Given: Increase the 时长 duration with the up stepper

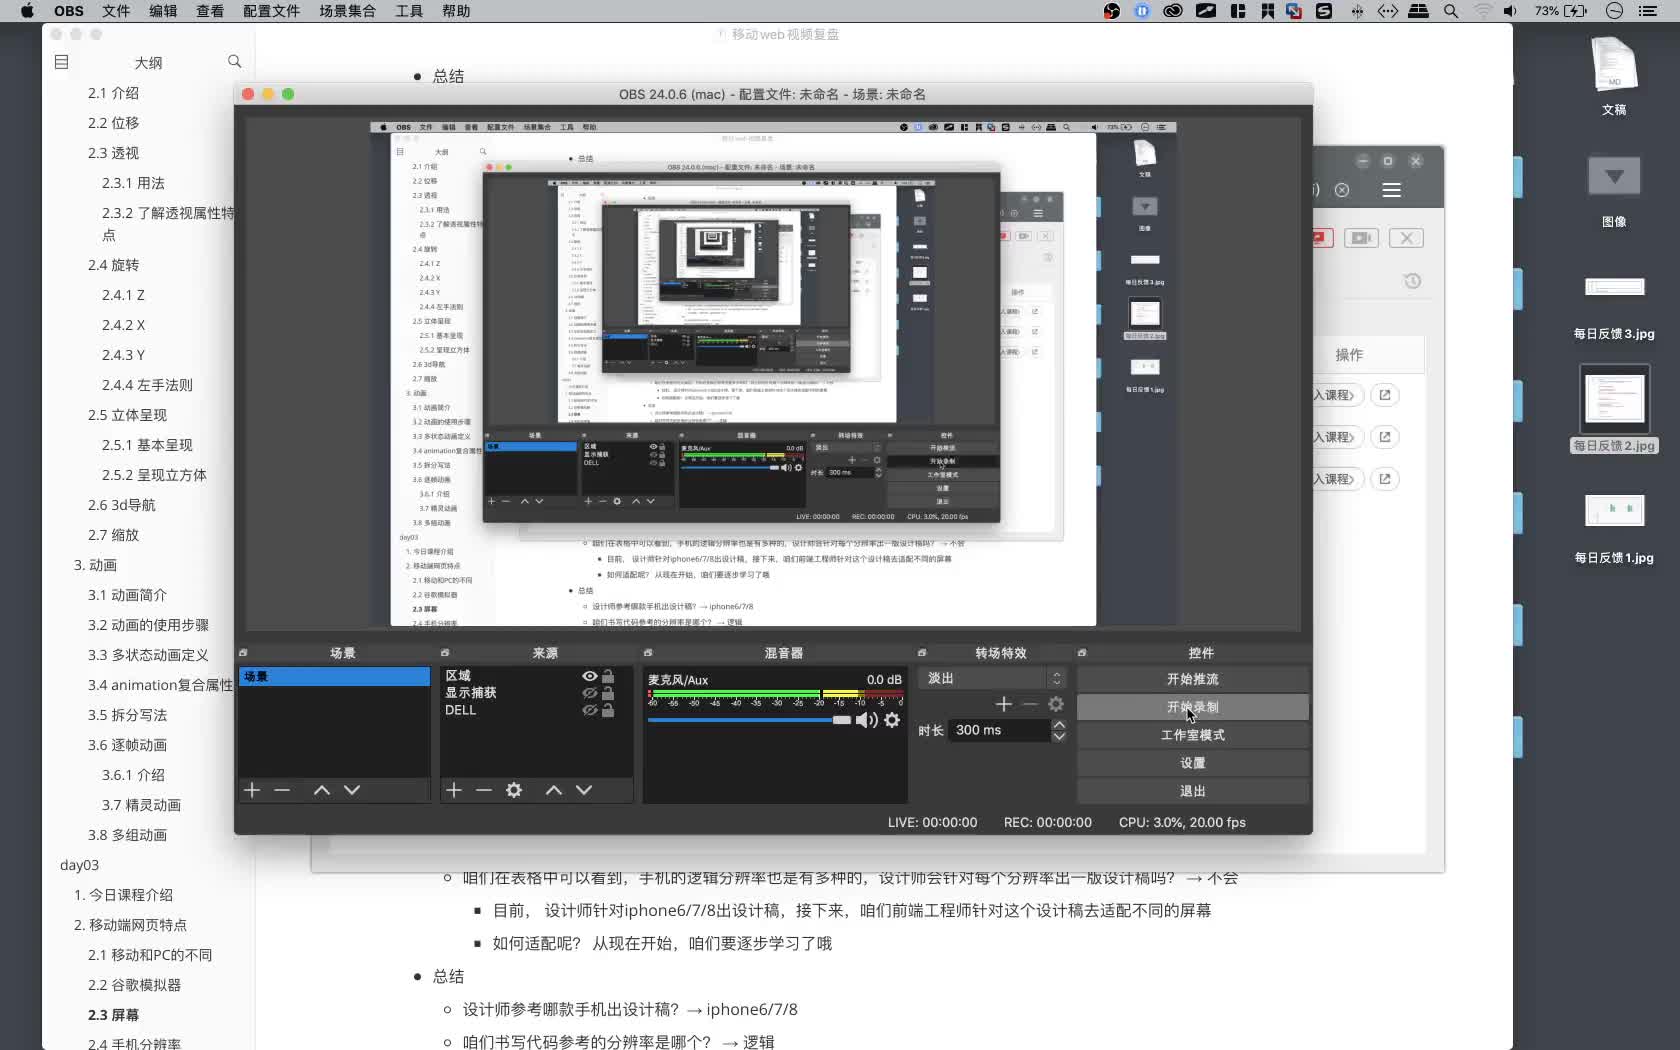Looking at the screenshot, I should (1059, 725).
